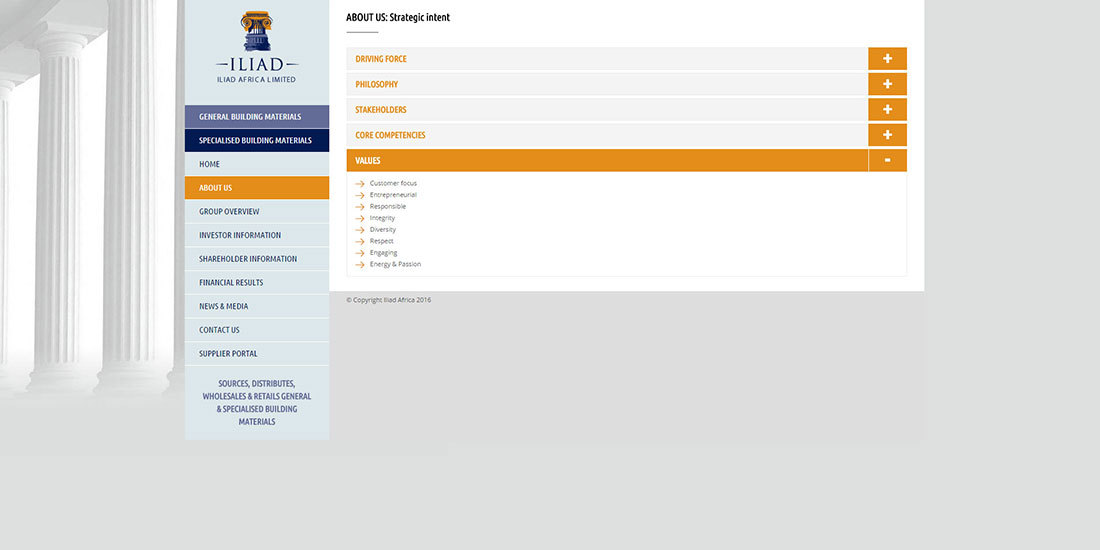Open the Supplier Portal link
The height and width of the screenshot is (550, 1100).
point(228,354)
